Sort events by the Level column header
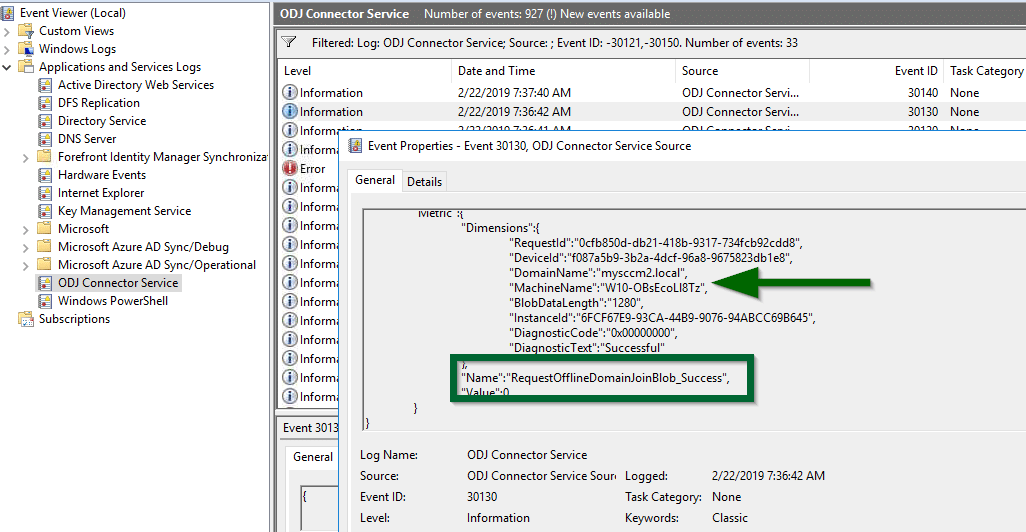1026x532 pixels. point(366,71)
